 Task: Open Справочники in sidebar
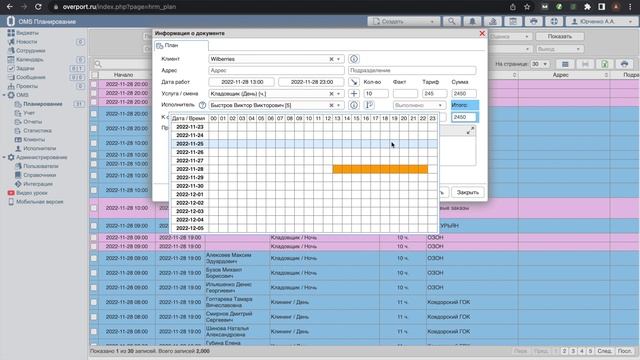pos(40,175)
